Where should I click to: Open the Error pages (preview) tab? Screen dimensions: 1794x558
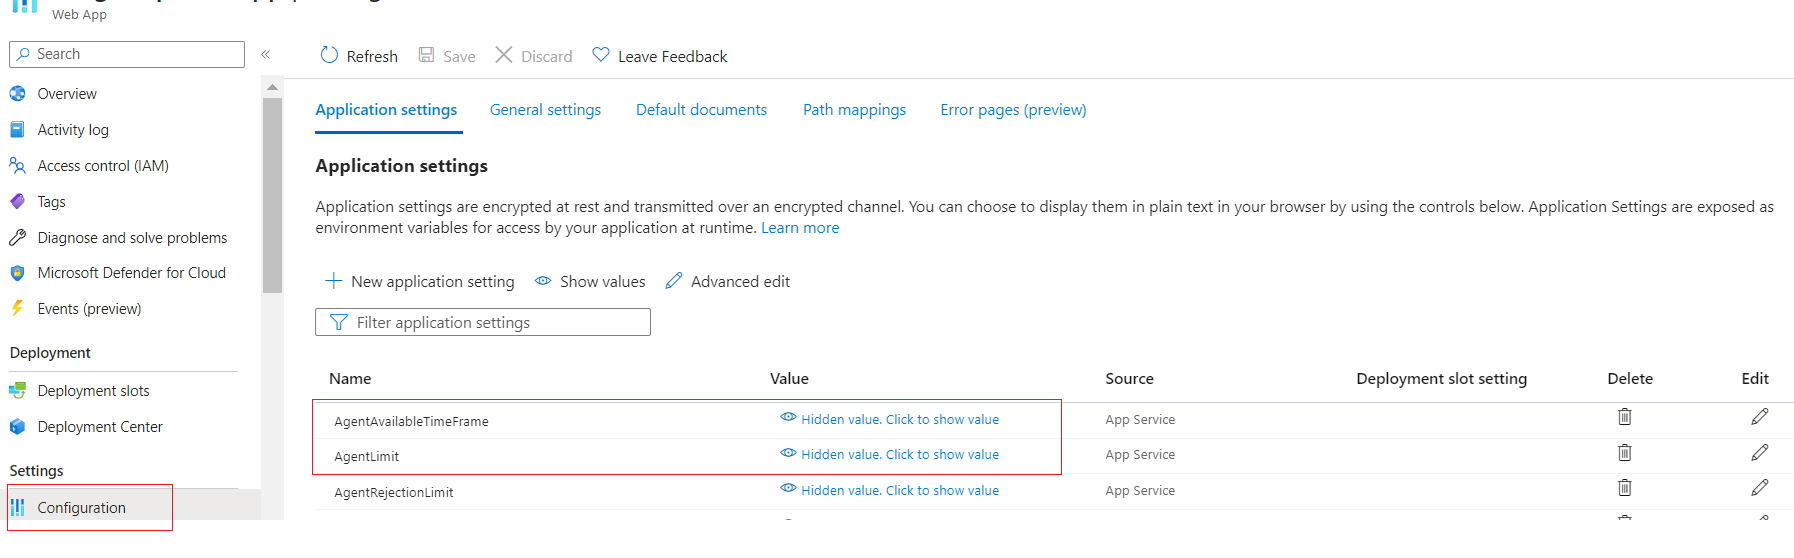(1013, 110)
